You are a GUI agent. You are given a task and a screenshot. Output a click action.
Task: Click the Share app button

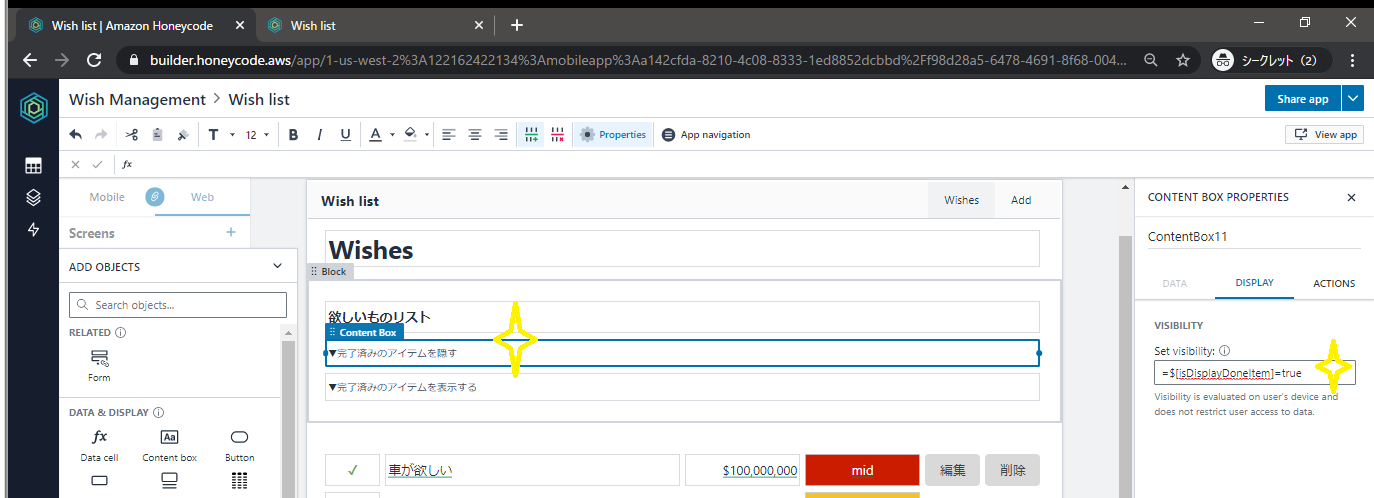1303,98
